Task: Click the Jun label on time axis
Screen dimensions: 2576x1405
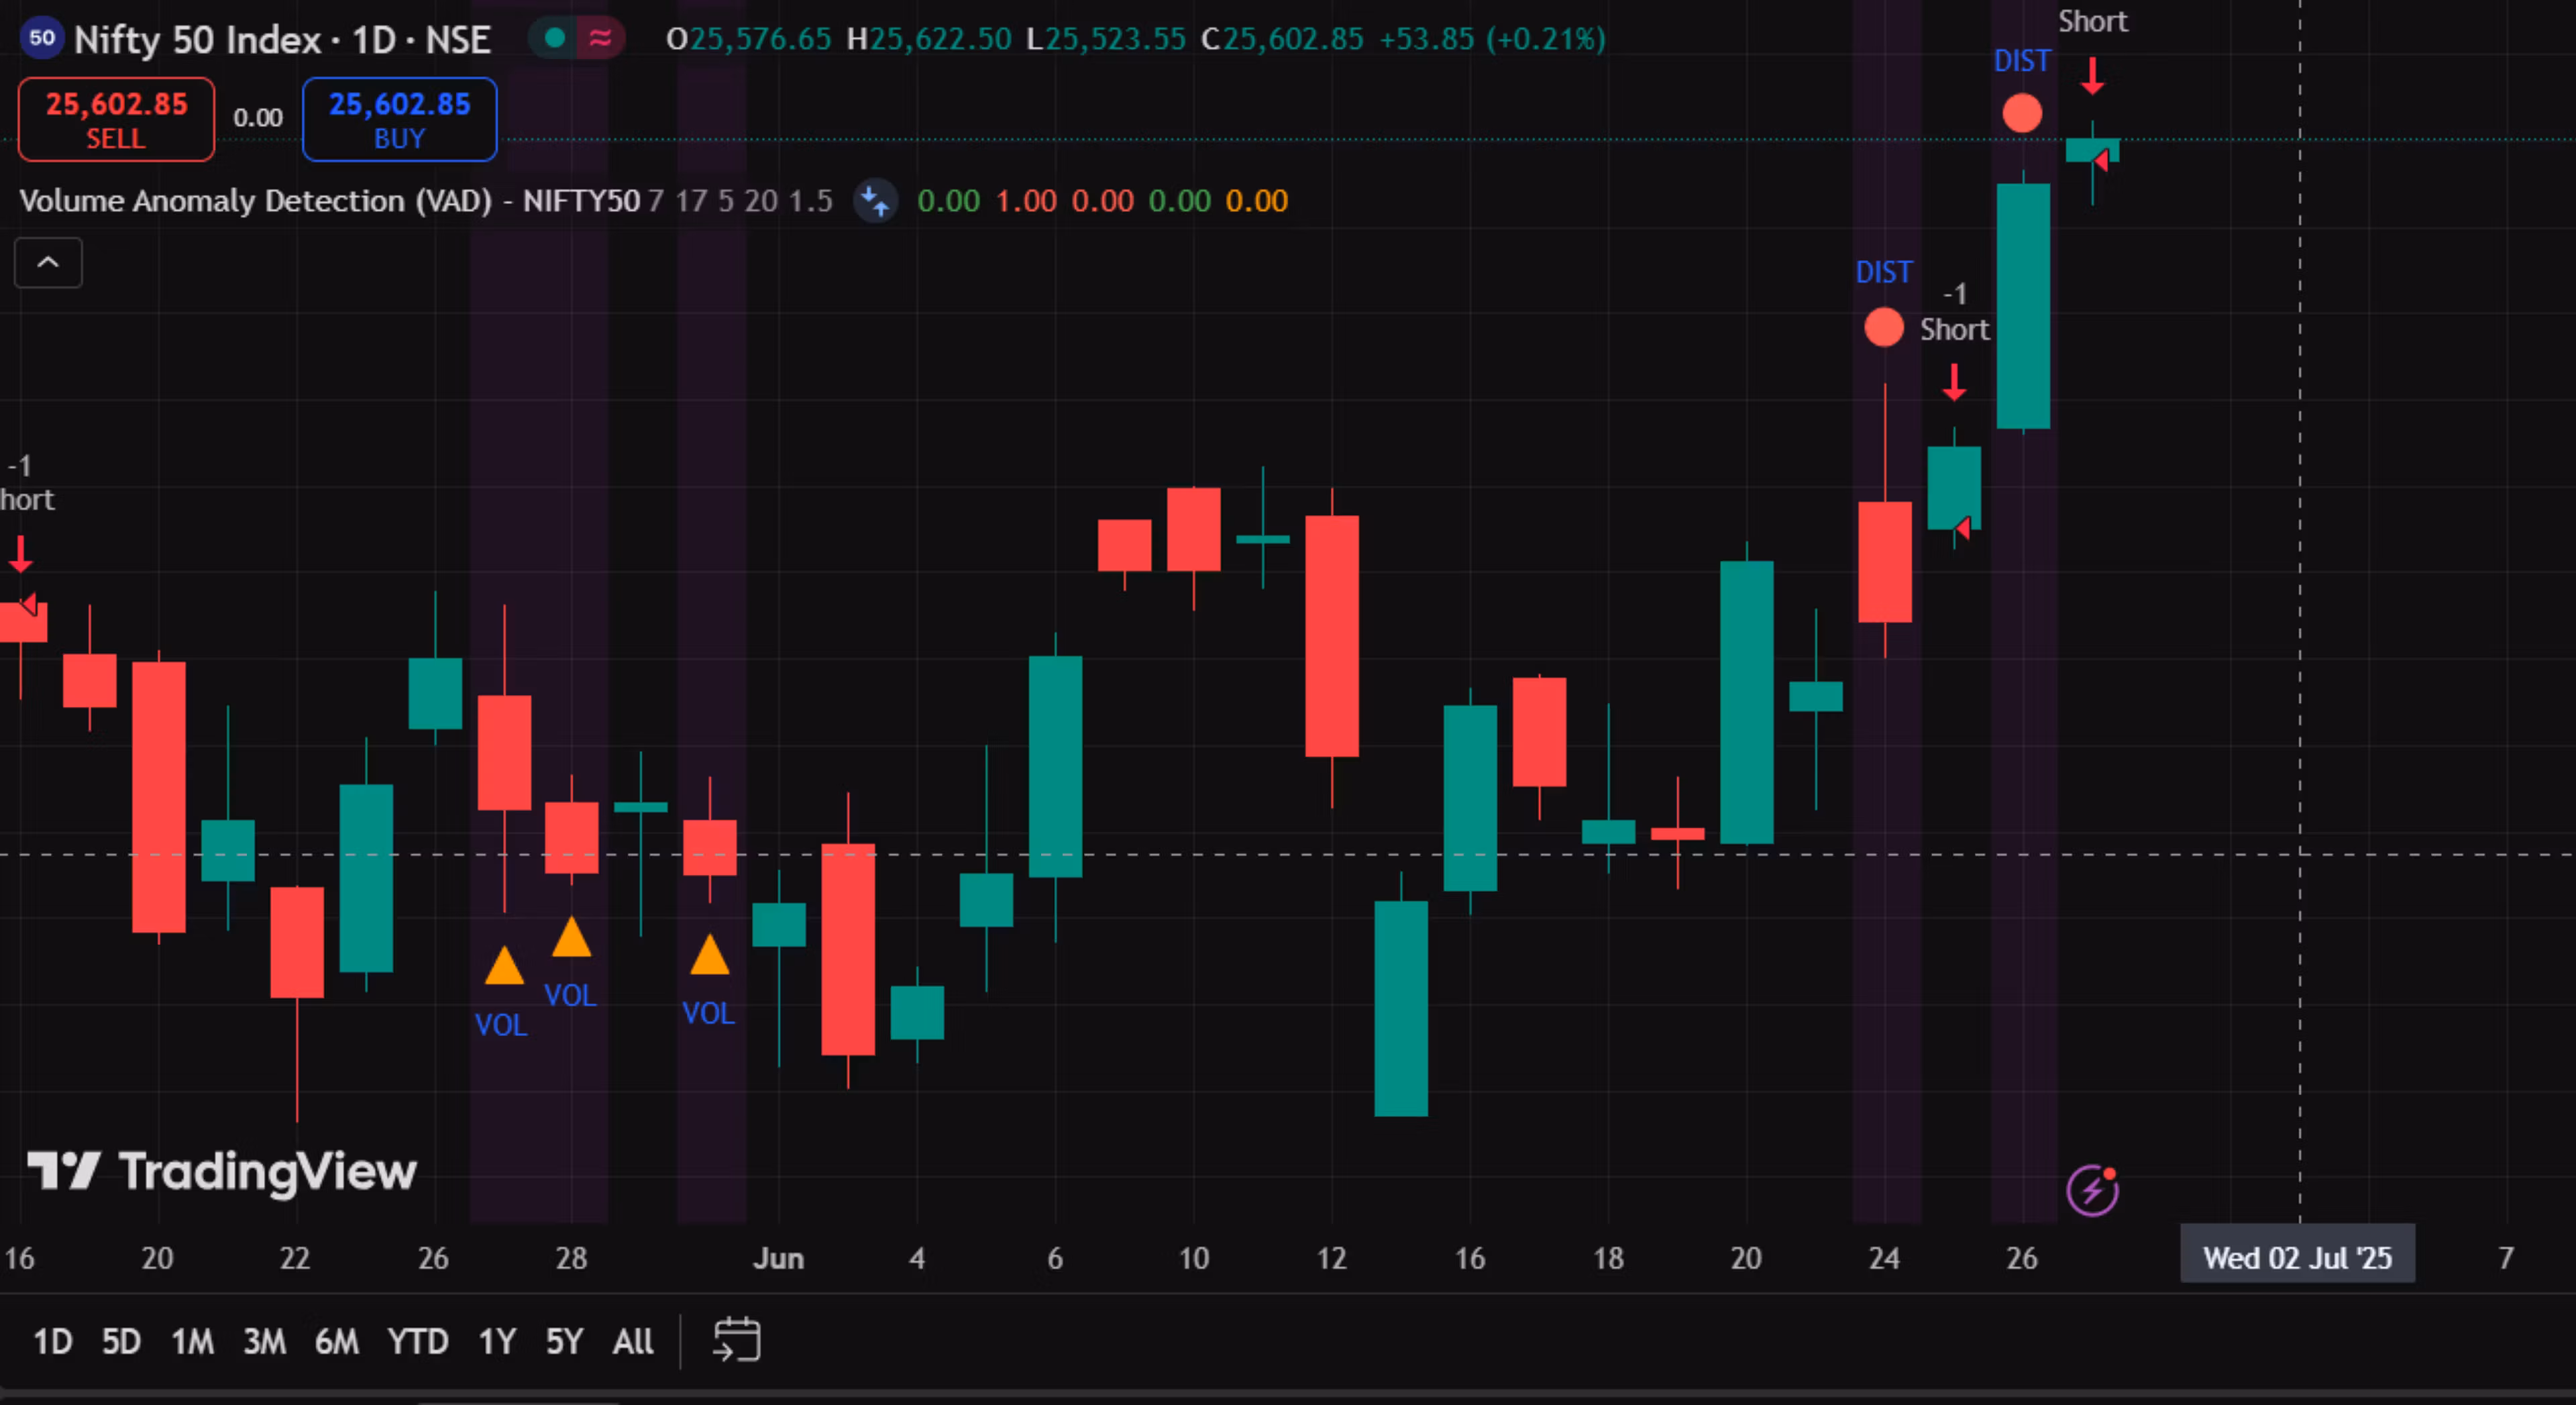Action: coord(778,1258)
